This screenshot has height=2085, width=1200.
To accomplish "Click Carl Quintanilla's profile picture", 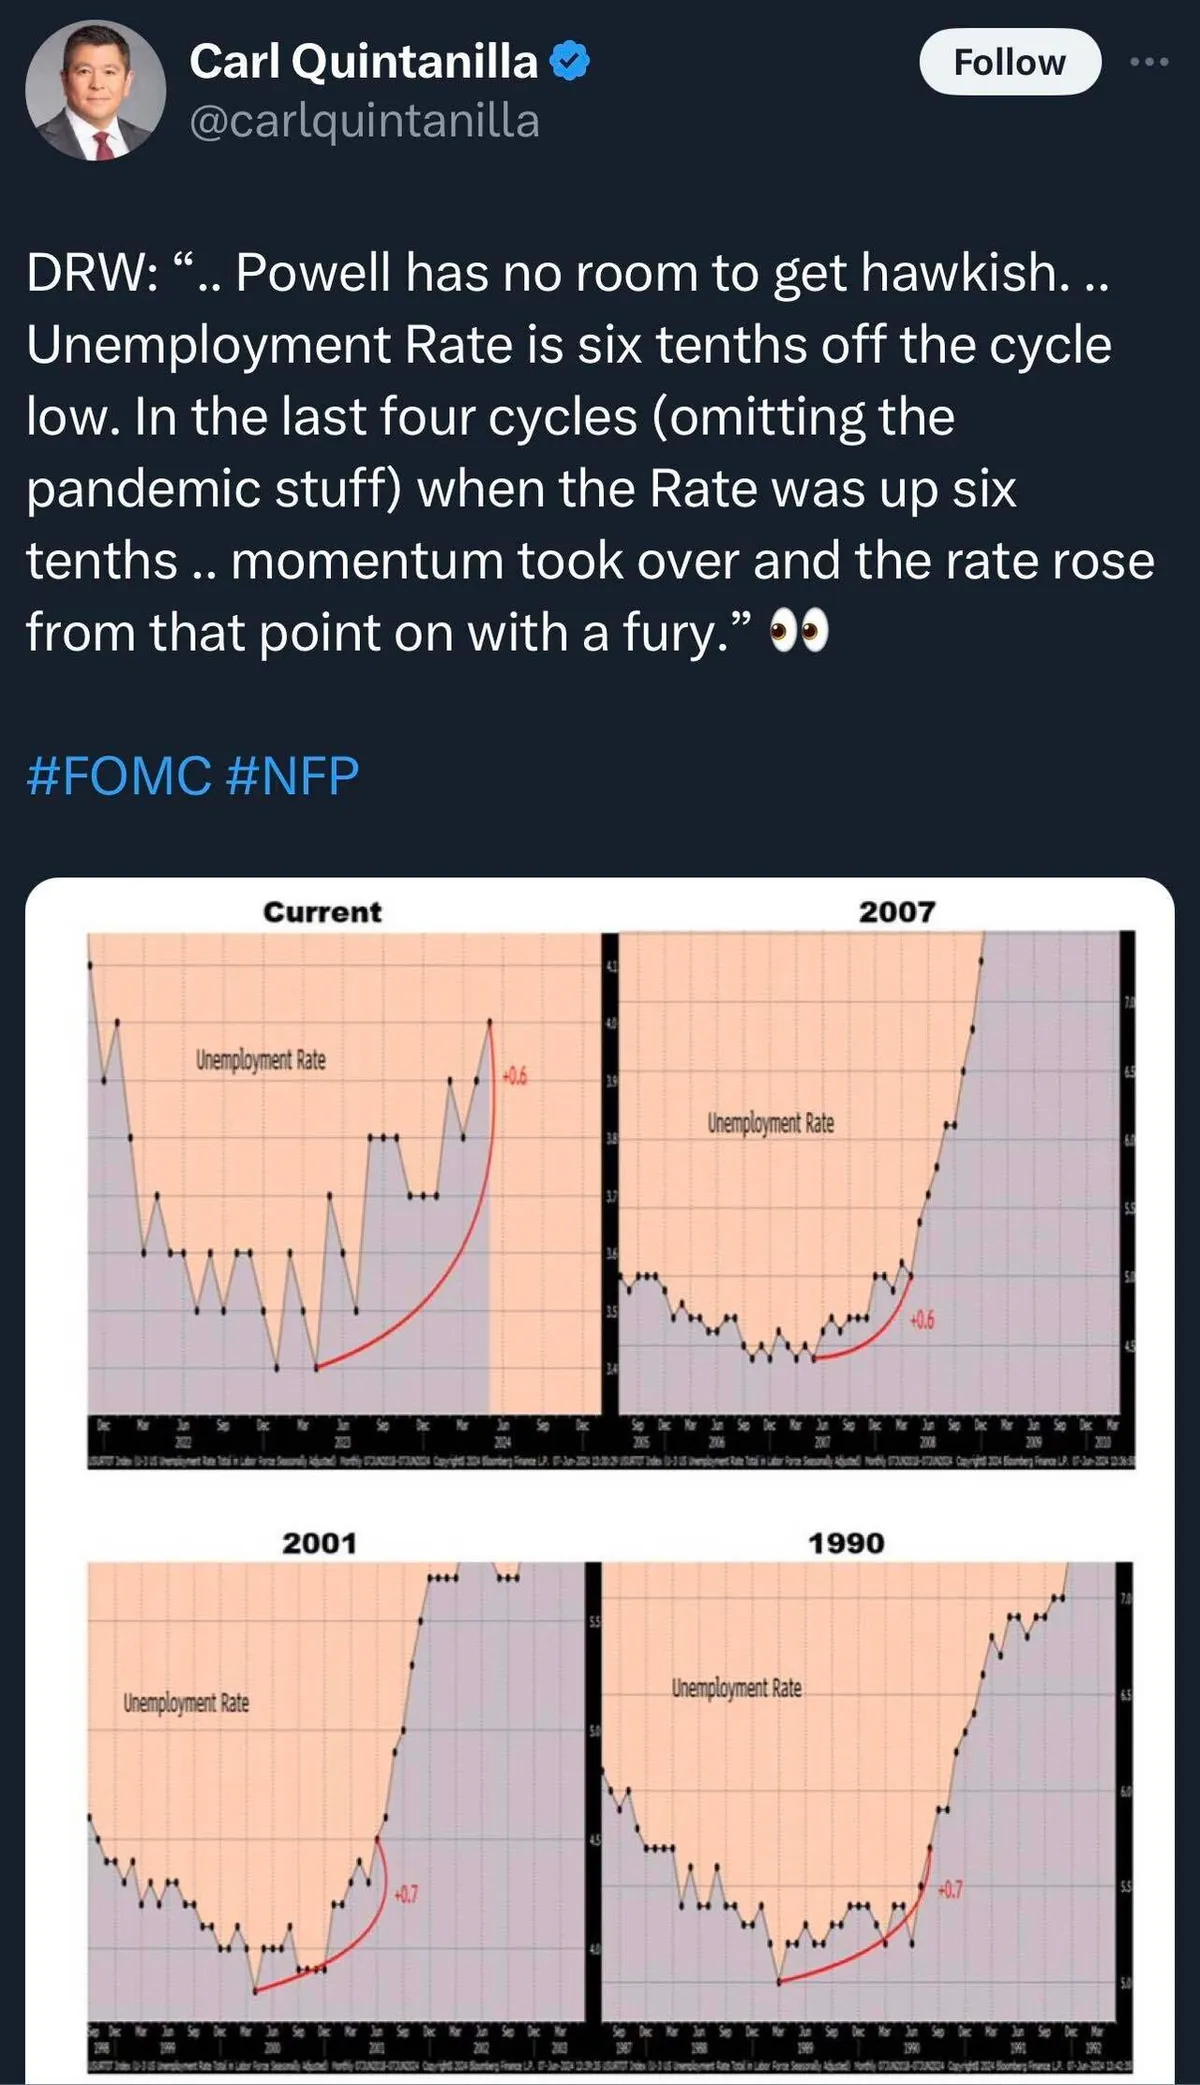I will (95, 91).
